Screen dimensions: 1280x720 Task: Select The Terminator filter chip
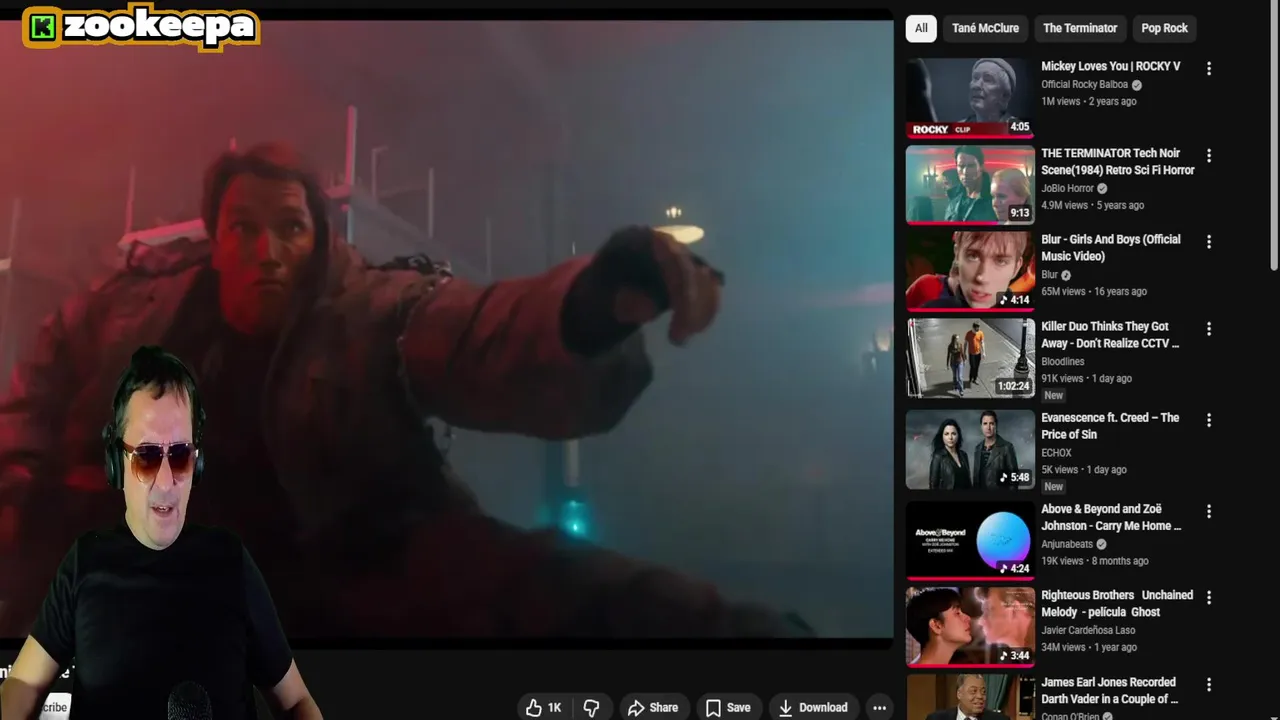click(x=1080, y=28)
